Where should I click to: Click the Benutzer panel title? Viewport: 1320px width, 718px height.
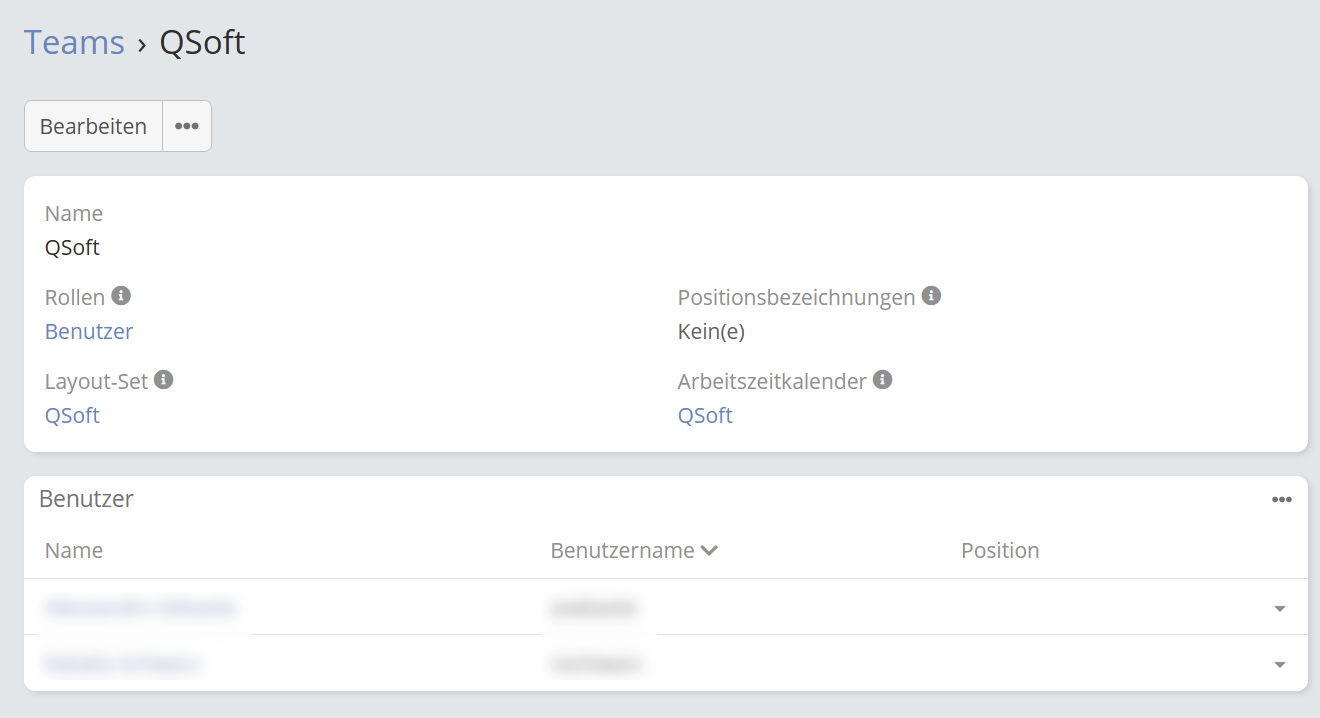tap(86, 499)
